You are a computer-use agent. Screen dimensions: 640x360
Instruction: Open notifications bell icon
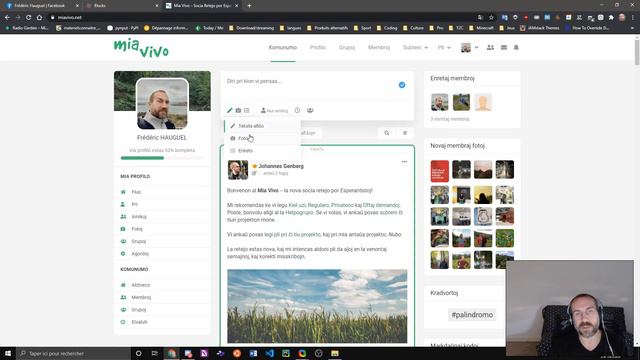click(516, 47)
